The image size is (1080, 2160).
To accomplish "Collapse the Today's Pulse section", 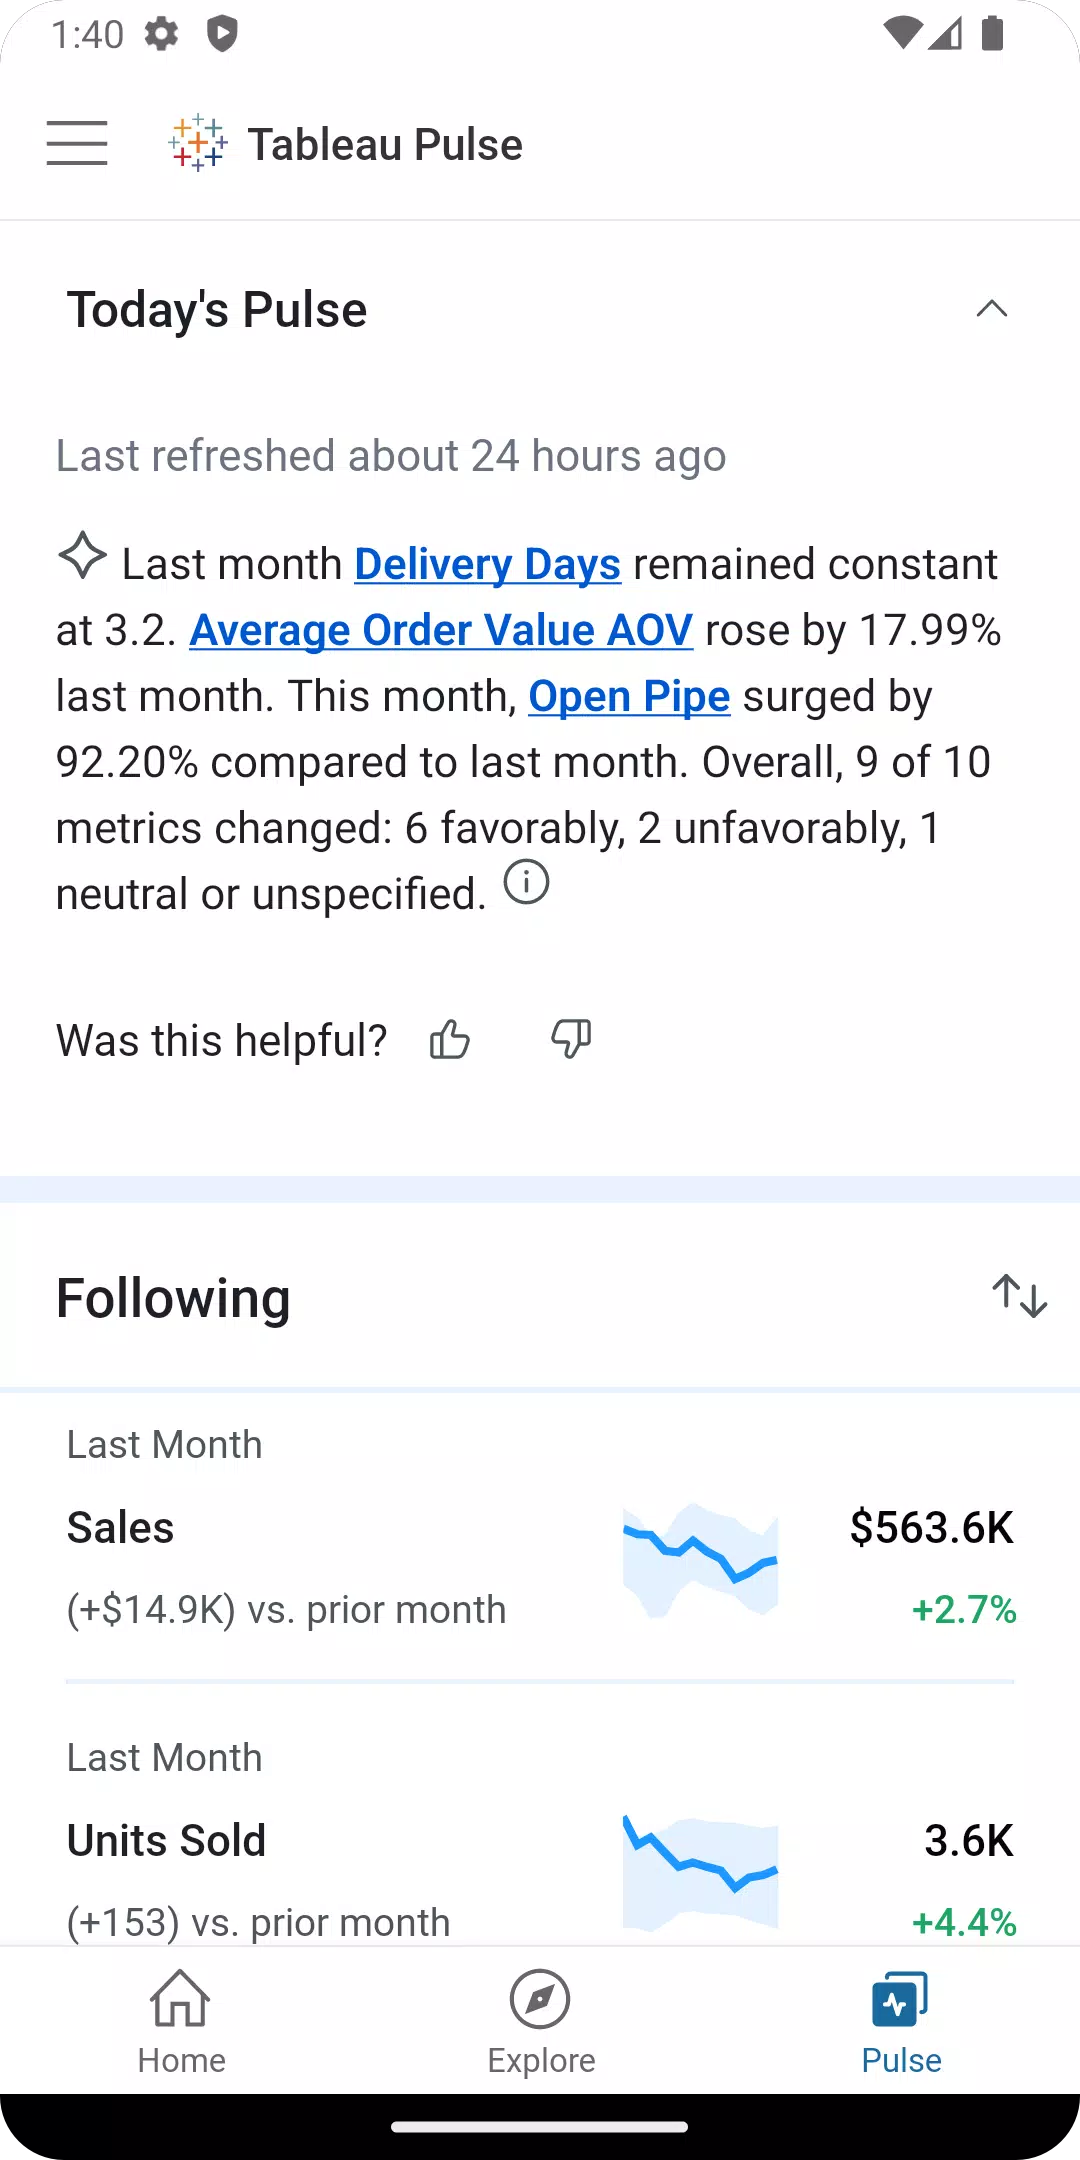I will (x=991, y=309).
